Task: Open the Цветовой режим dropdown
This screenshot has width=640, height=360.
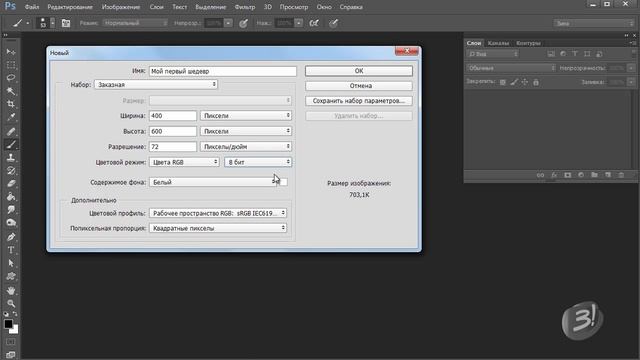Action: click(184, 162)
